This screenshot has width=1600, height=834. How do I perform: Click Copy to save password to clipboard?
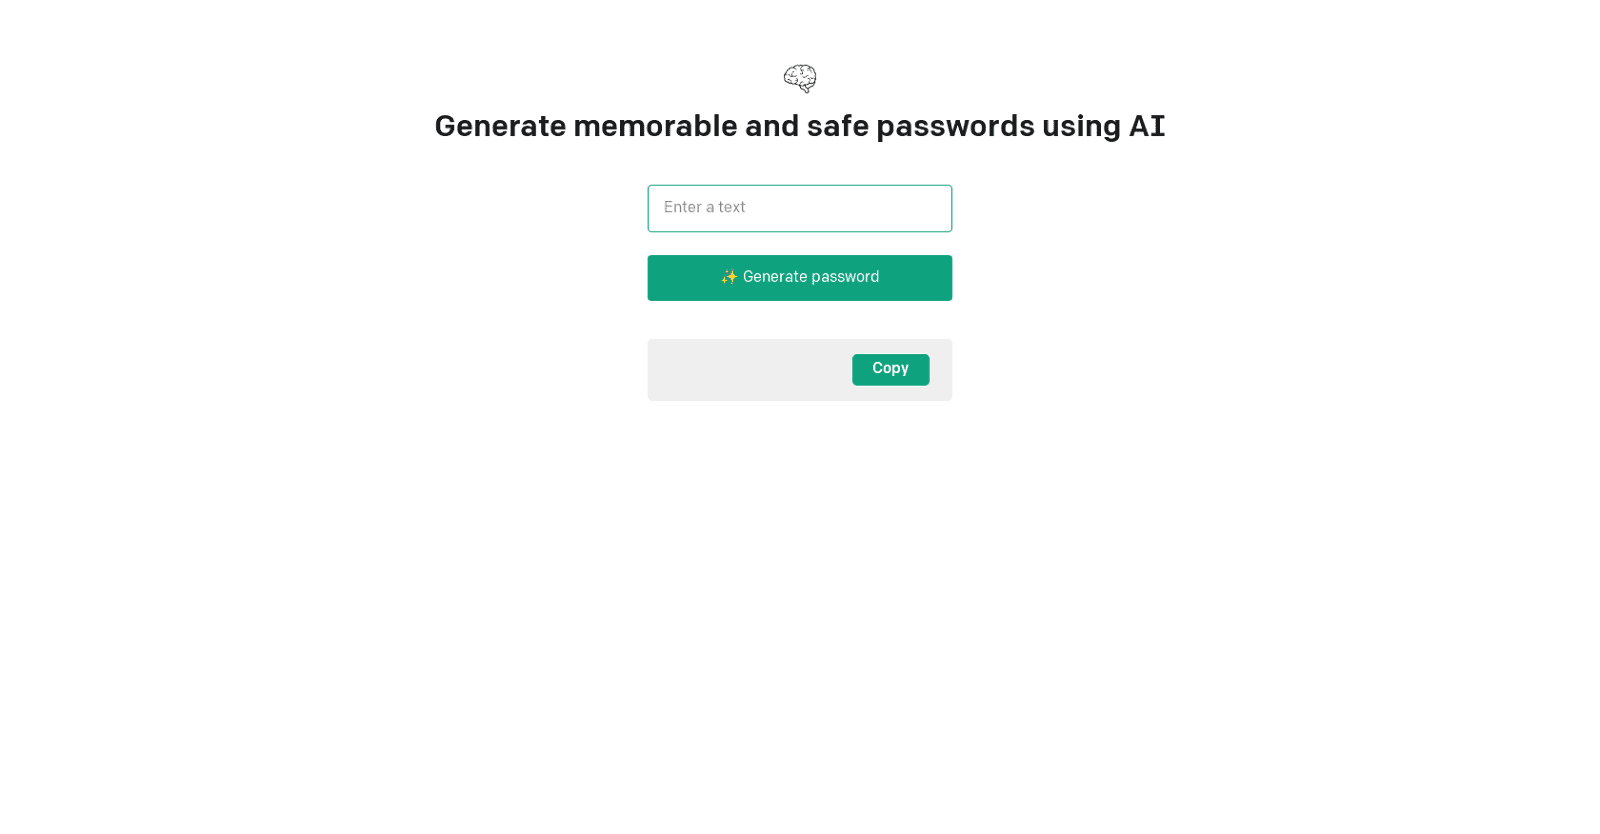pyautogui.click(x=890, y=369)
